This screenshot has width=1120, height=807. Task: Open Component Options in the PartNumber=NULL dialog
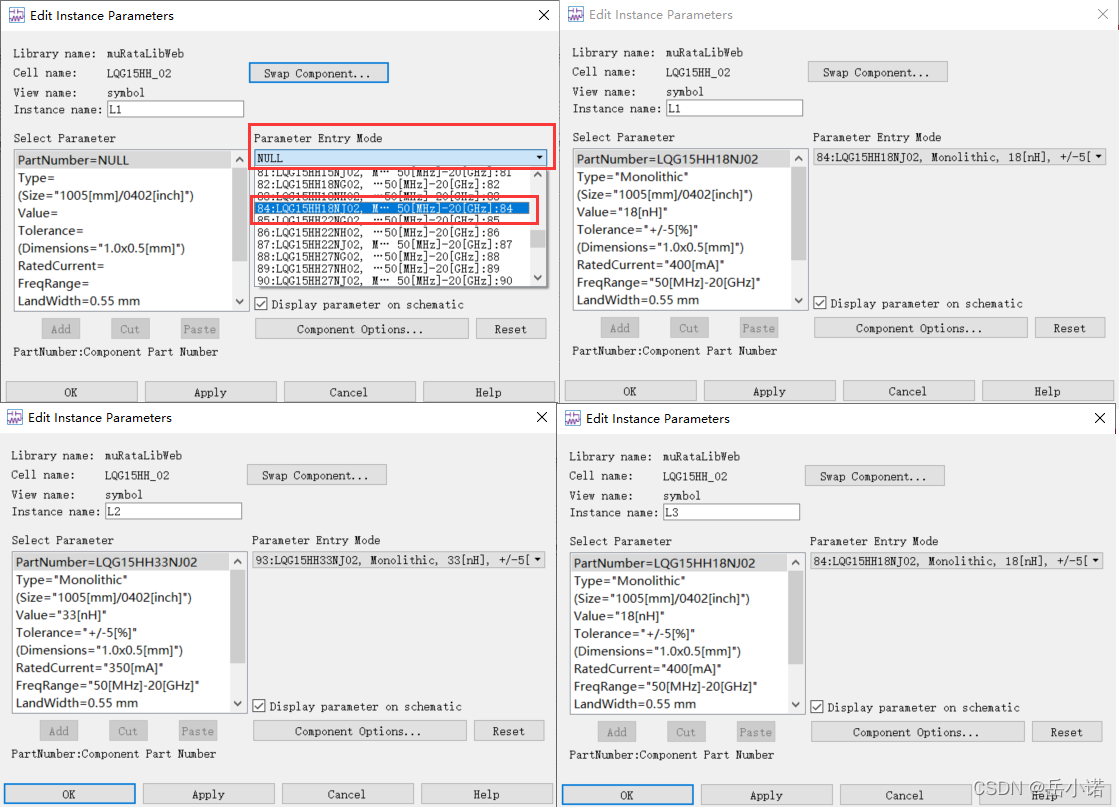point(361,329)
